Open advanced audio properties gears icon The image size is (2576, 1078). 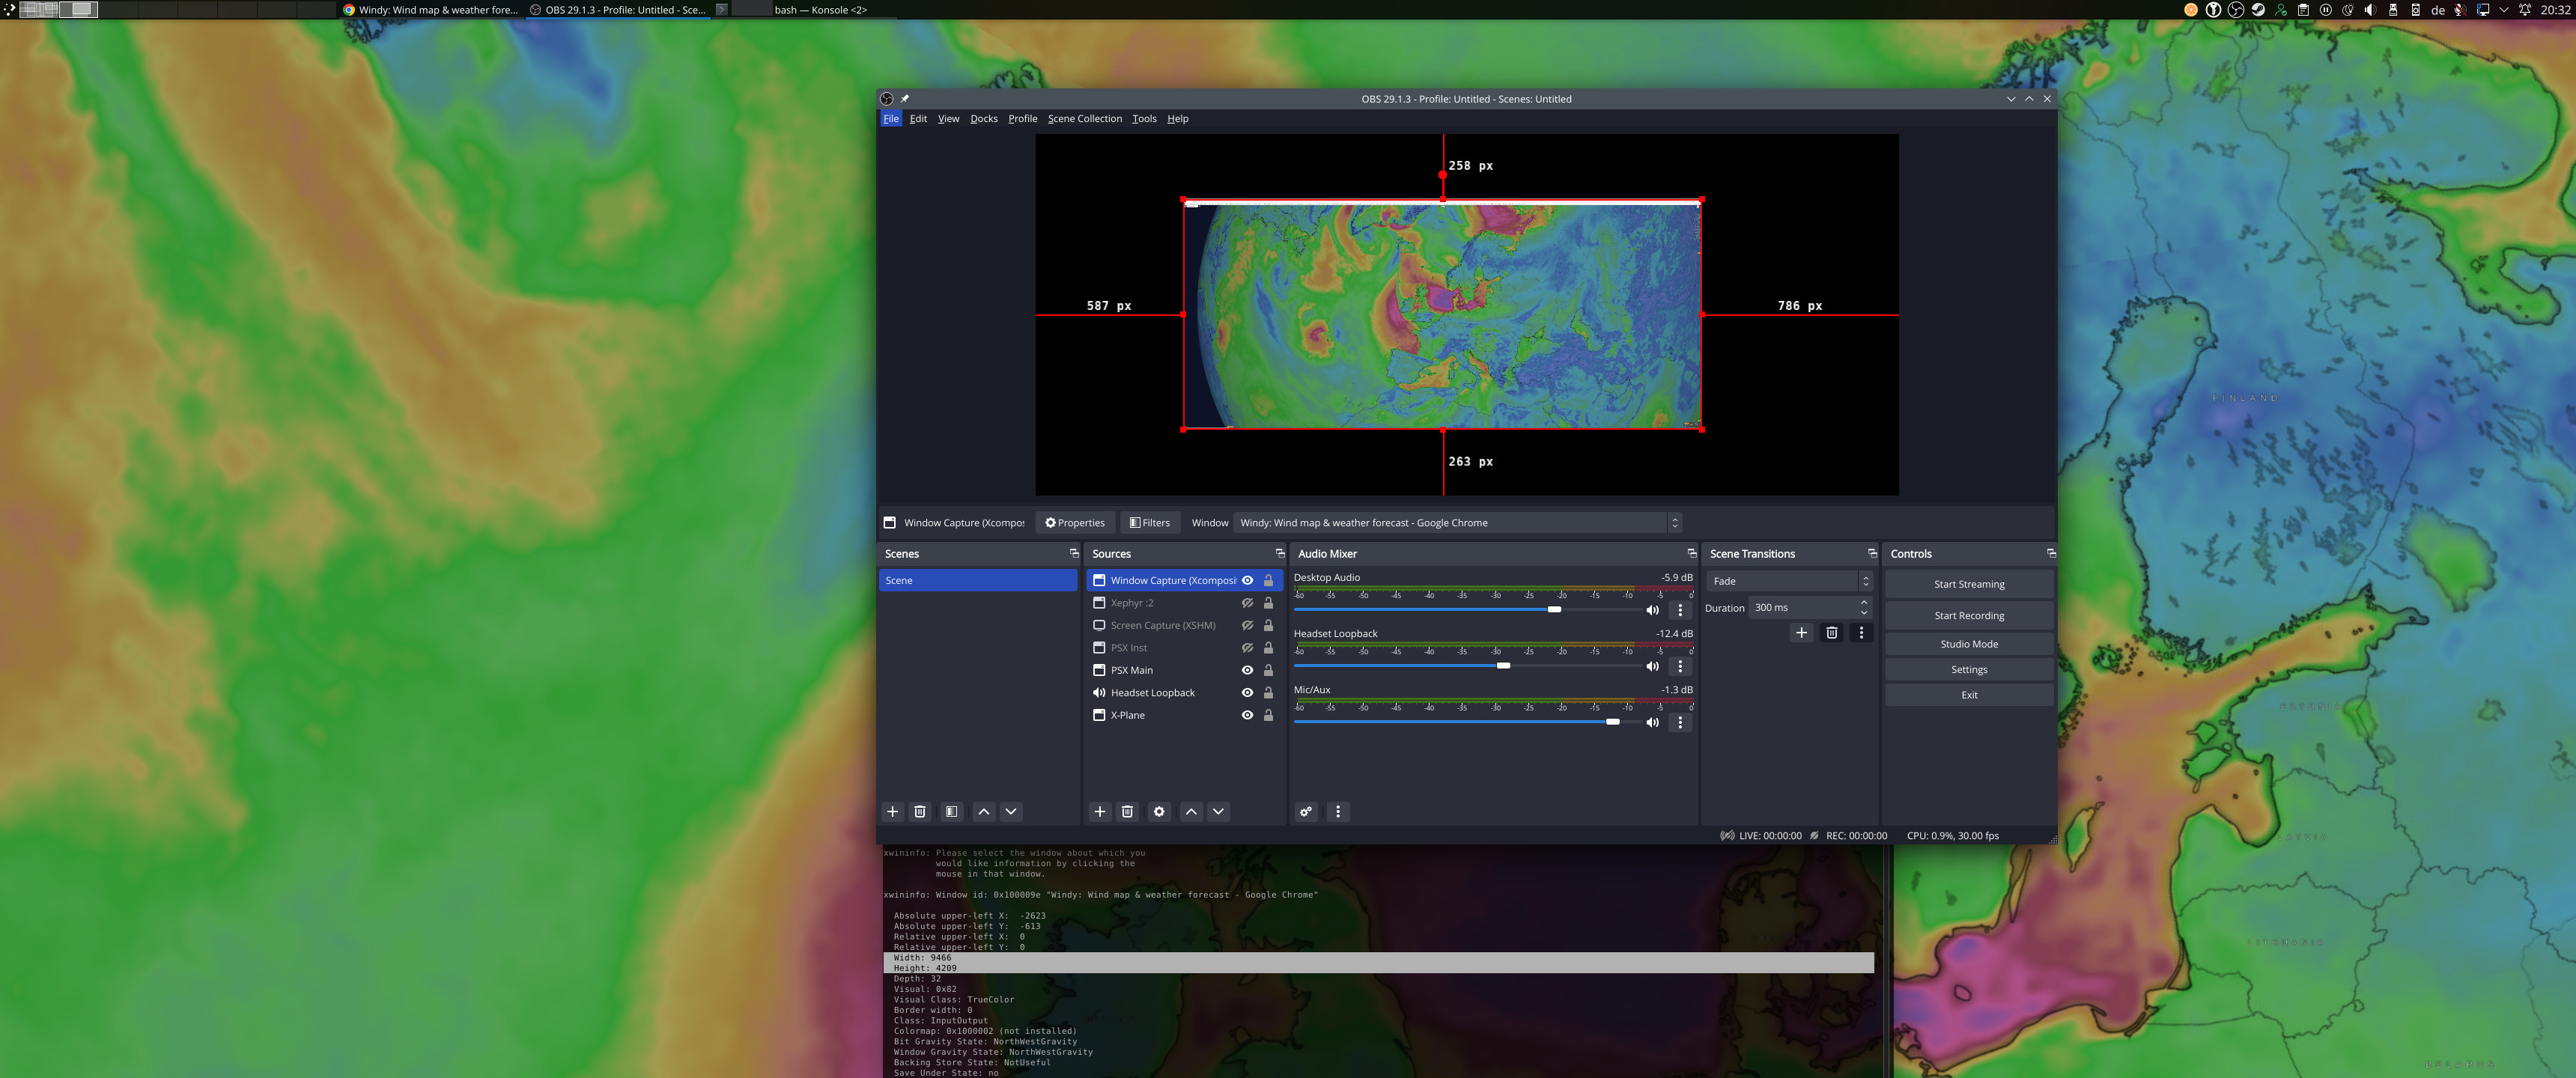1305,811
